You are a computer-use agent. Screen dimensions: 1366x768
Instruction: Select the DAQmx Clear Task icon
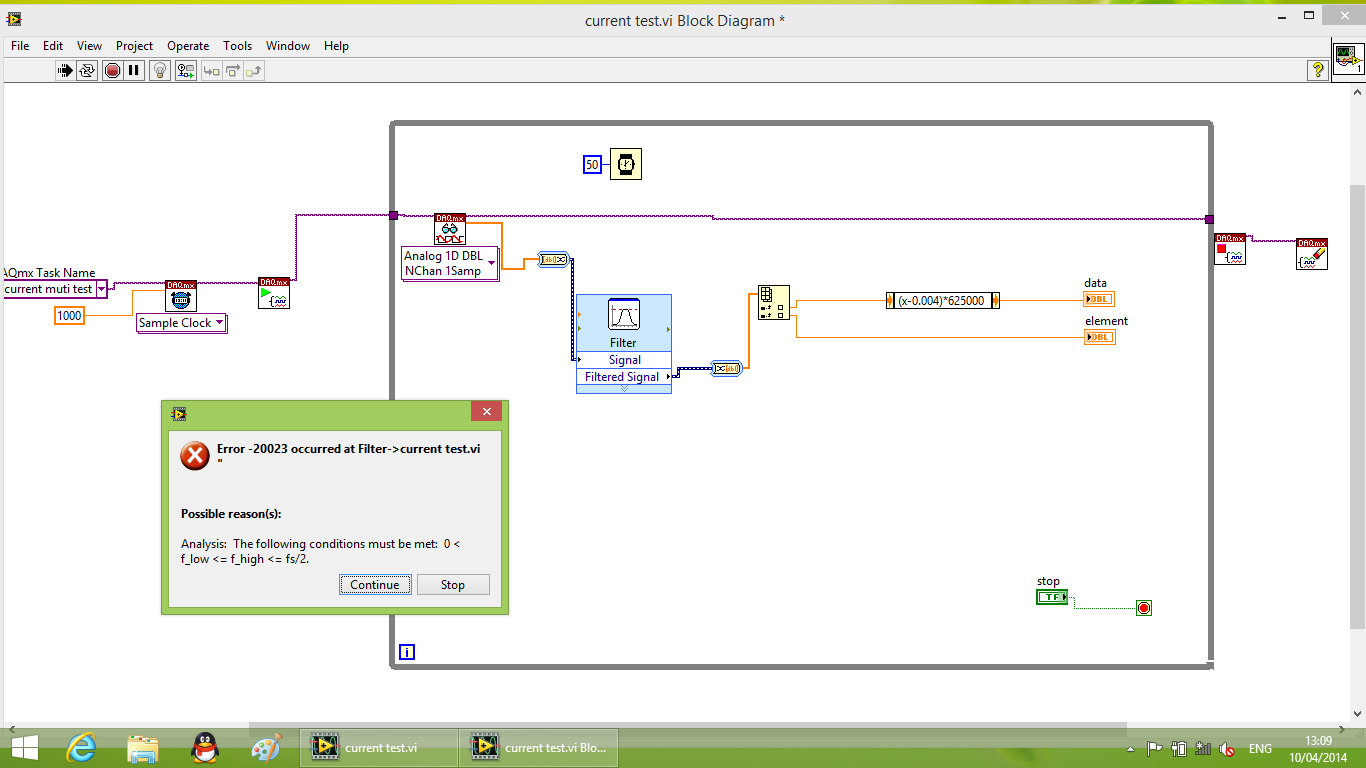point(1312,254)
